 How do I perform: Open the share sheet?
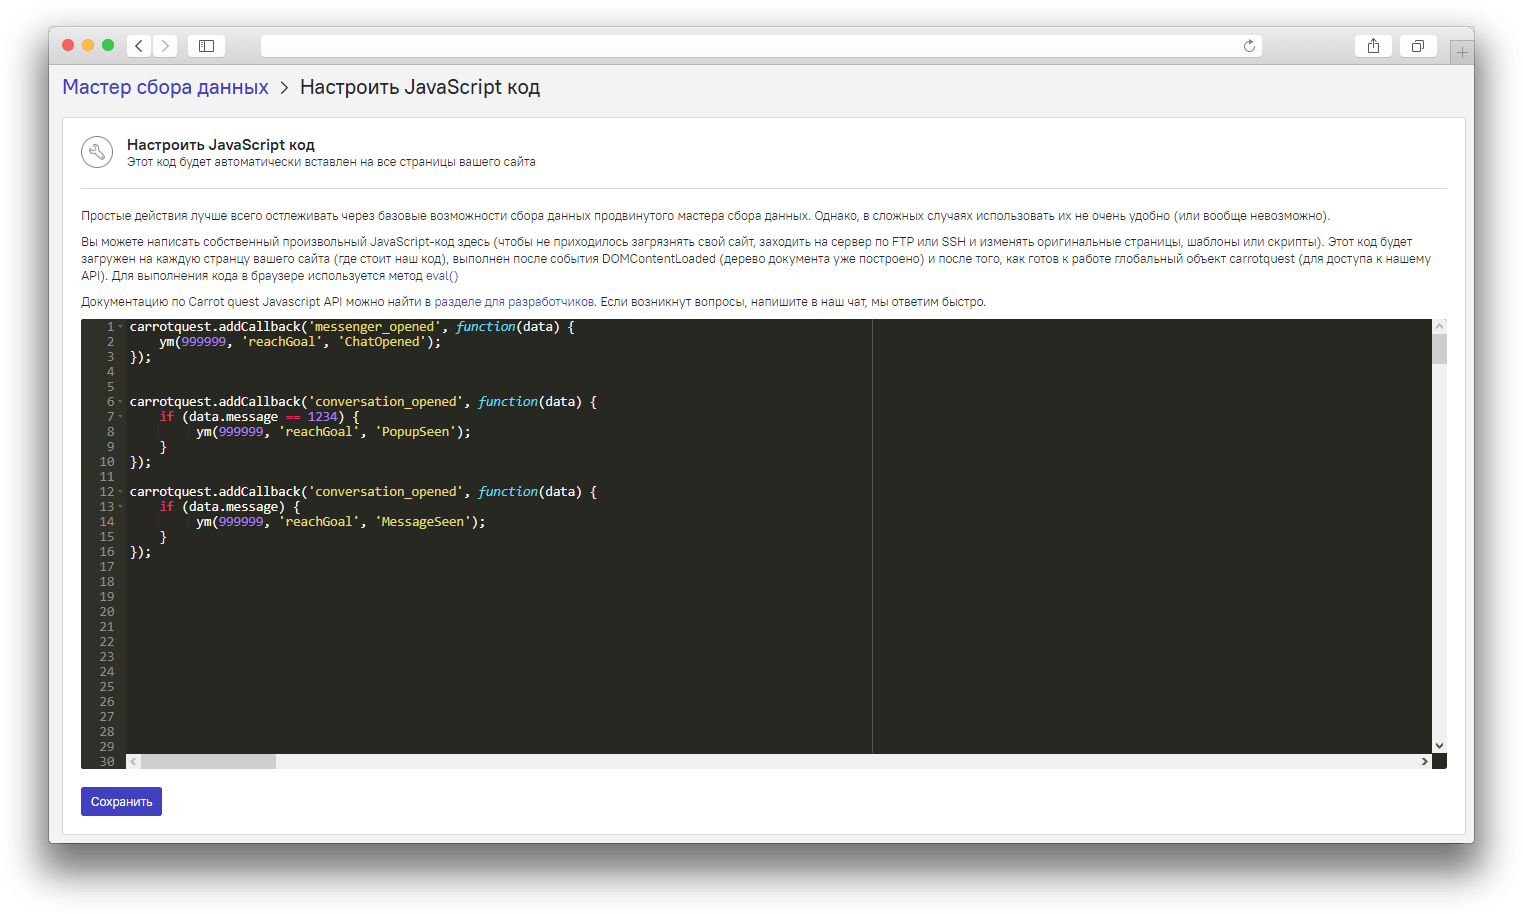click(1373, 45)
